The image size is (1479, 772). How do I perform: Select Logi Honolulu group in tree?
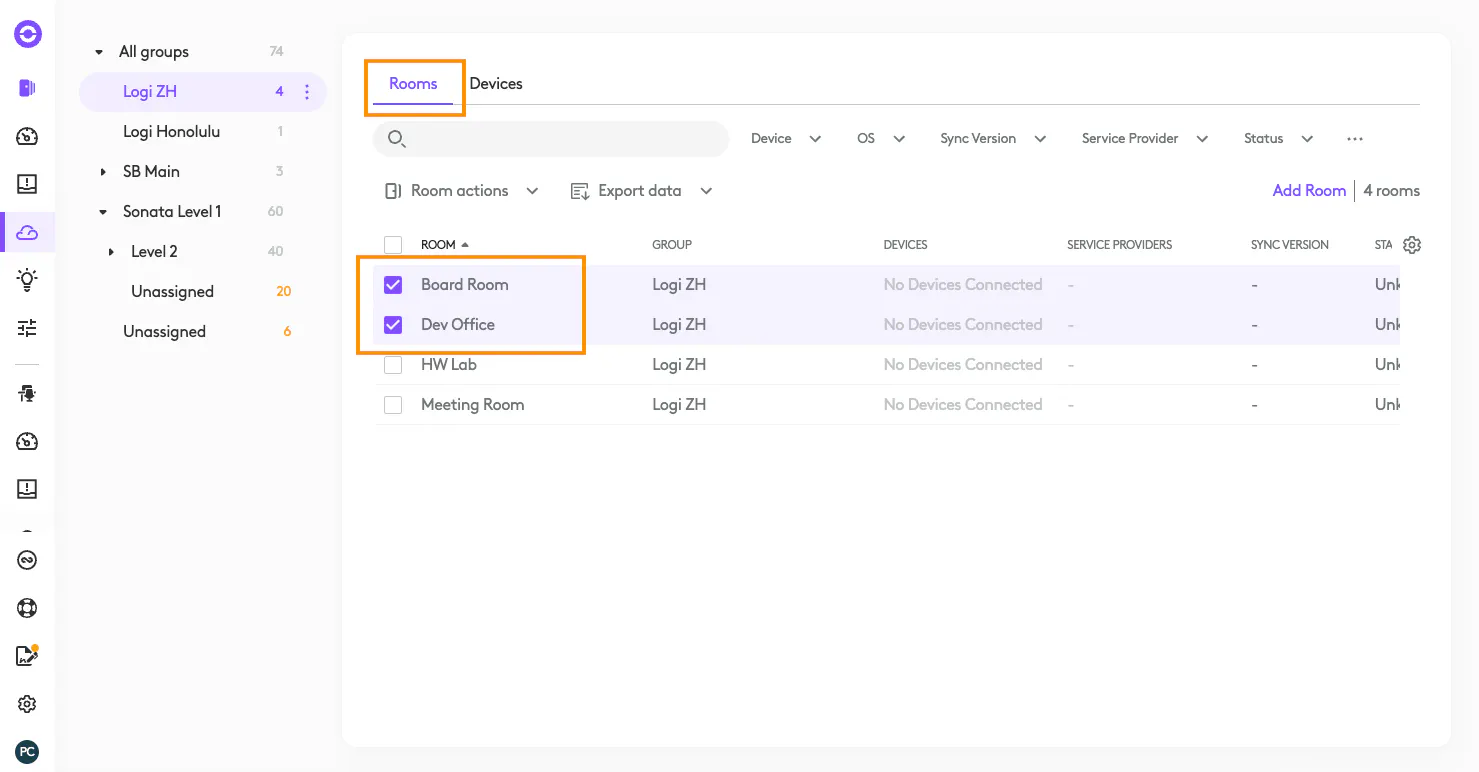coord(171,132)
